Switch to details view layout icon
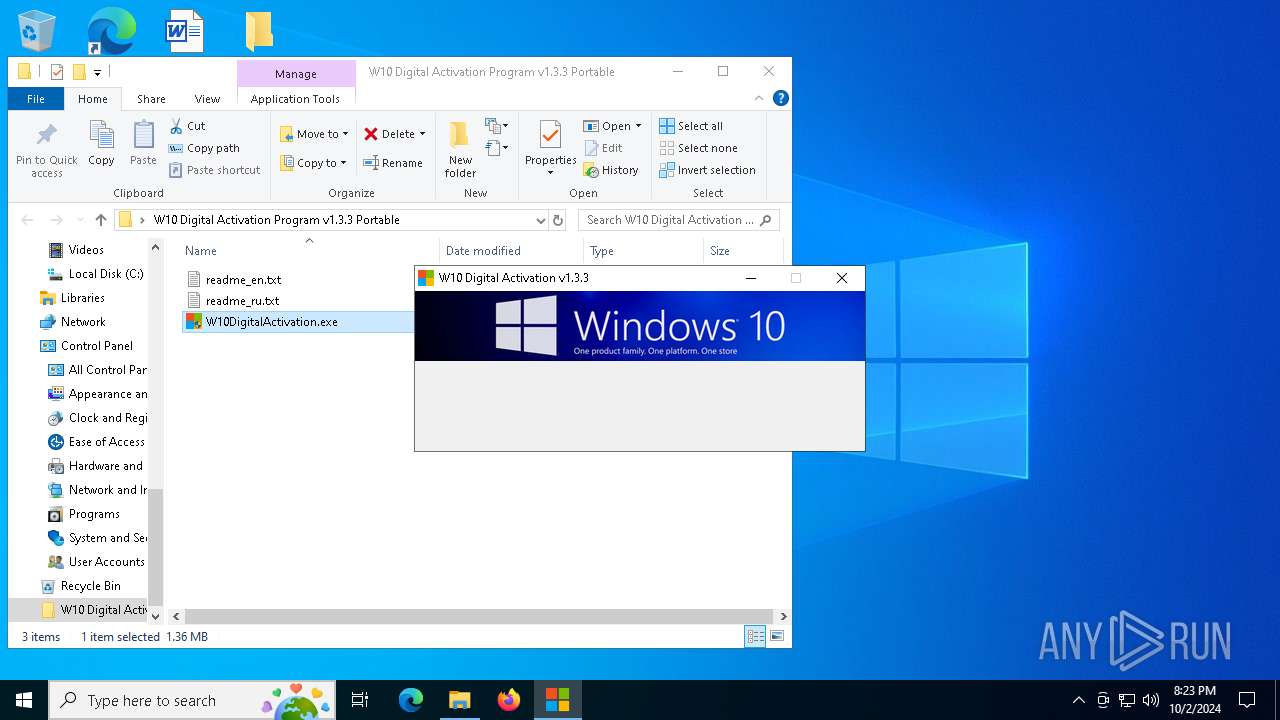Image resolution: width=1280 pixels, height=720 pixels. tap(755, 636)
